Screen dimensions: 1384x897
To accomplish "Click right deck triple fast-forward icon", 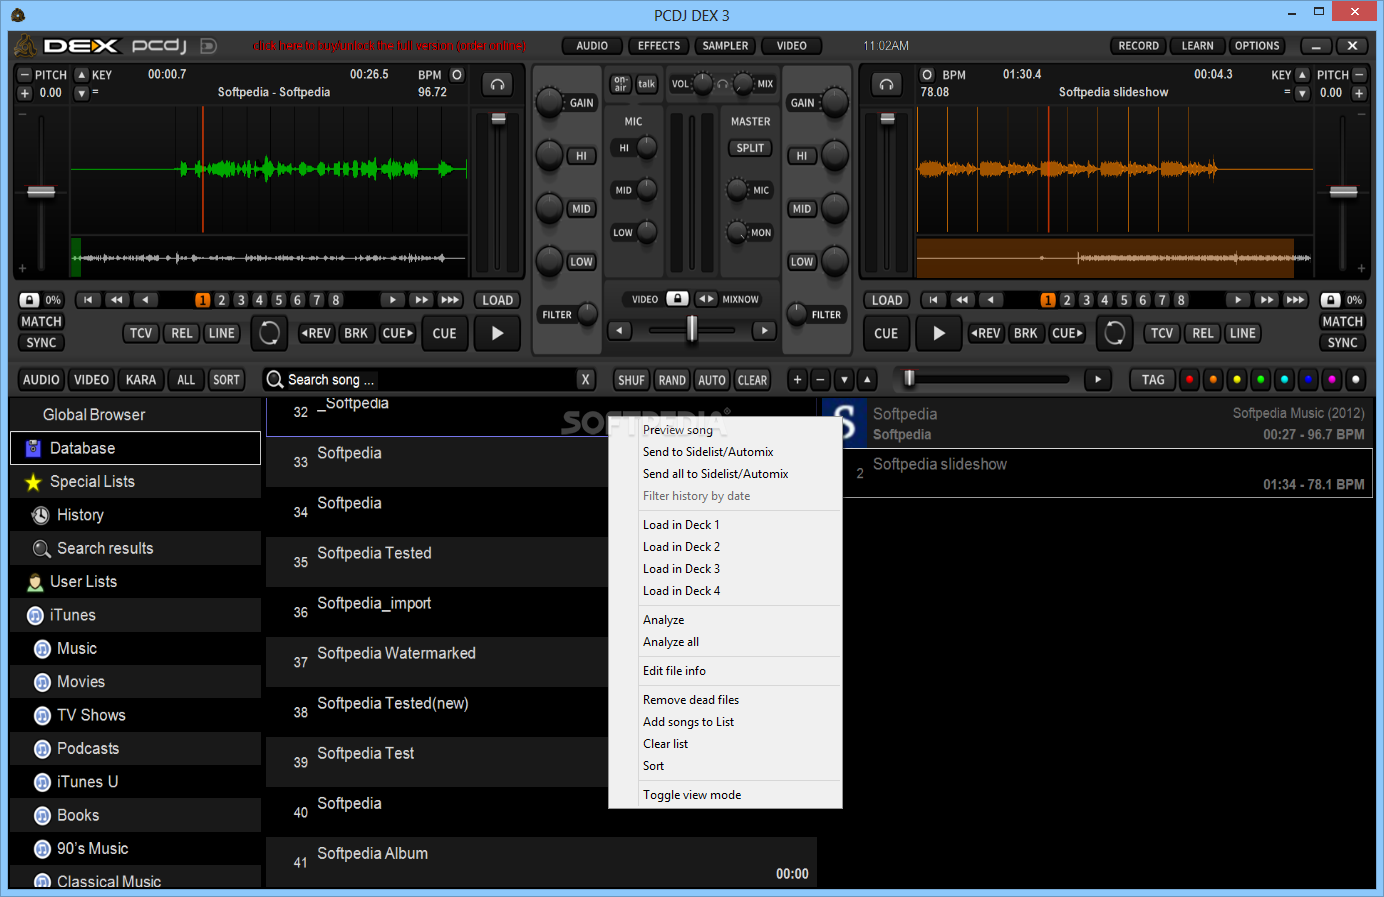I will (1295, 300).
